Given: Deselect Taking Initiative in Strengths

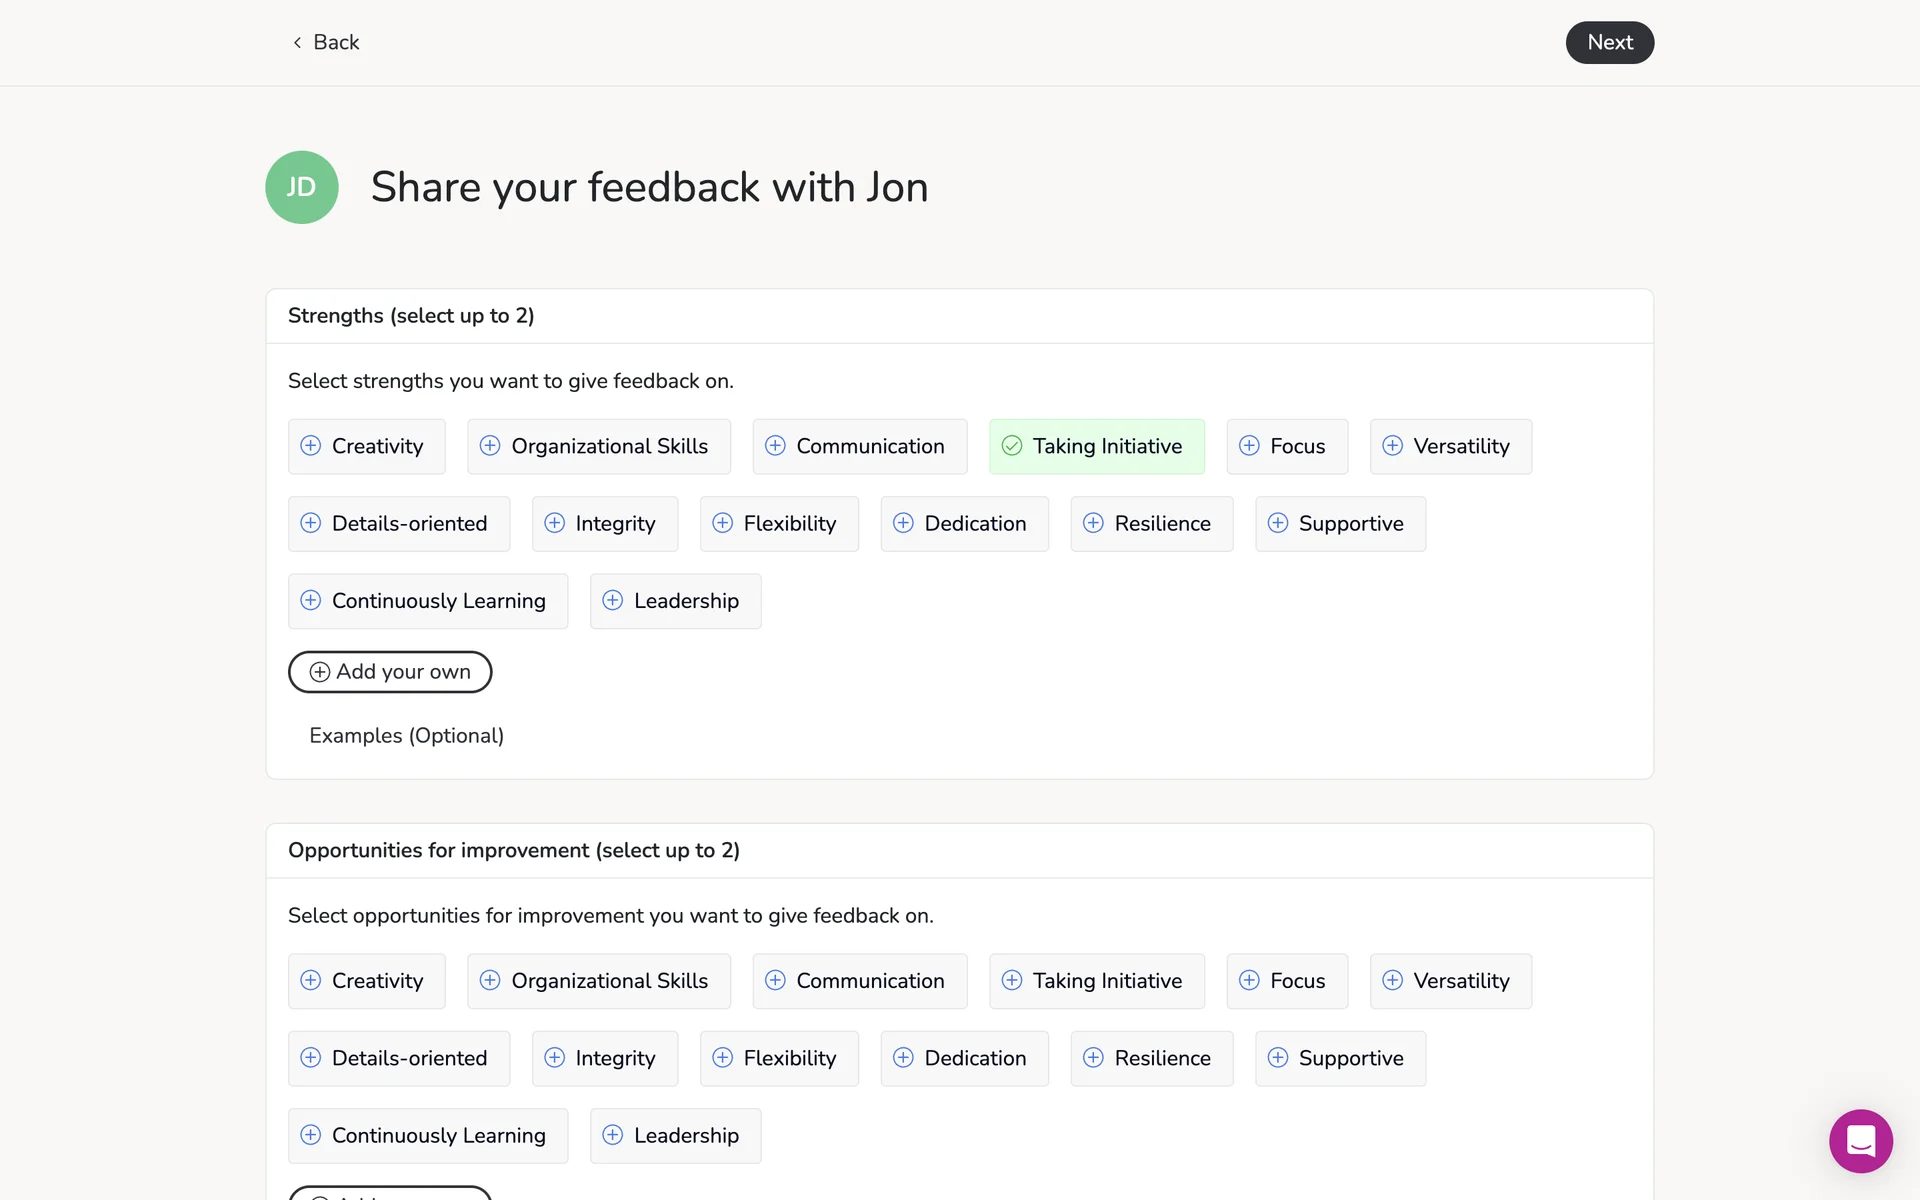Looking at the screenshot, I should coord(1096,446).
